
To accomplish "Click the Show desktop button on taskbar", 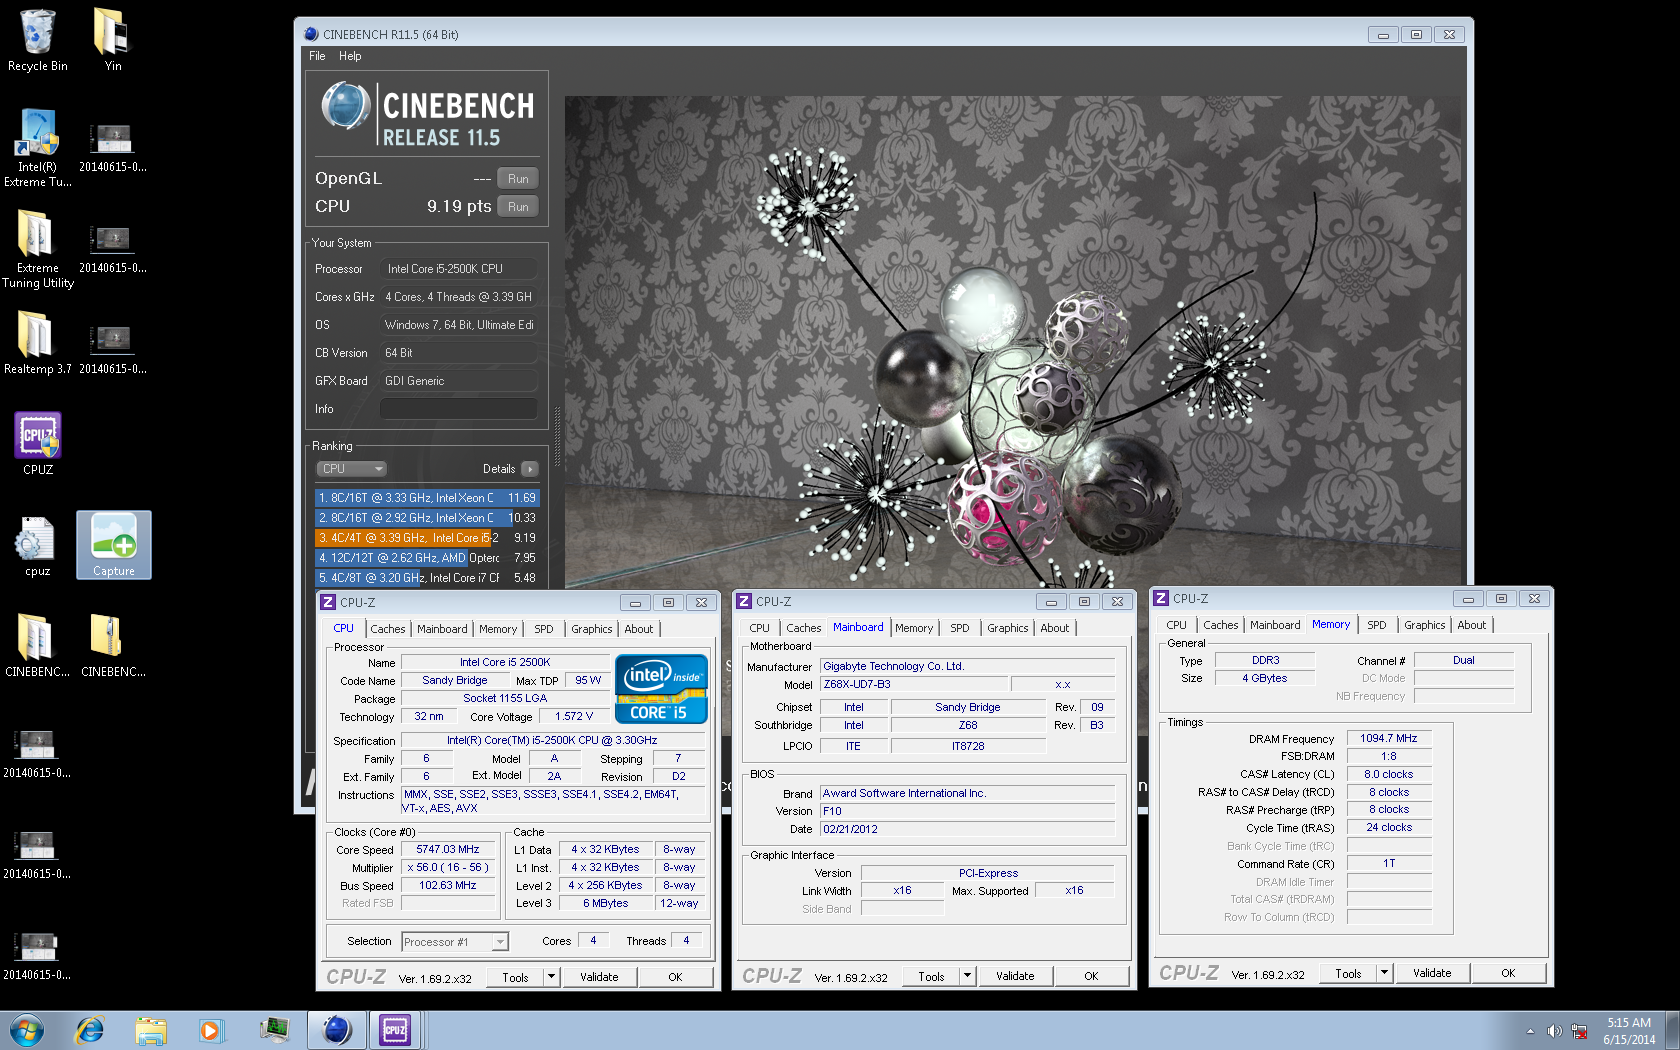I will coord(1672,1030).
